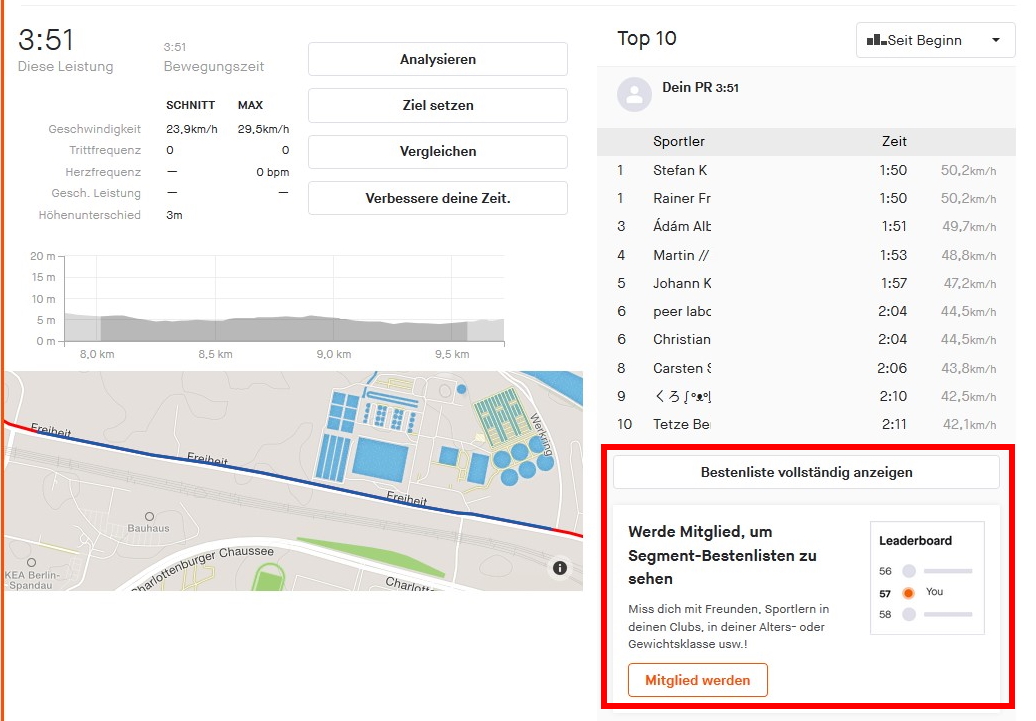
Task: Click the Analysieren button
Action: pyautogui.click(x=437, y=59)
